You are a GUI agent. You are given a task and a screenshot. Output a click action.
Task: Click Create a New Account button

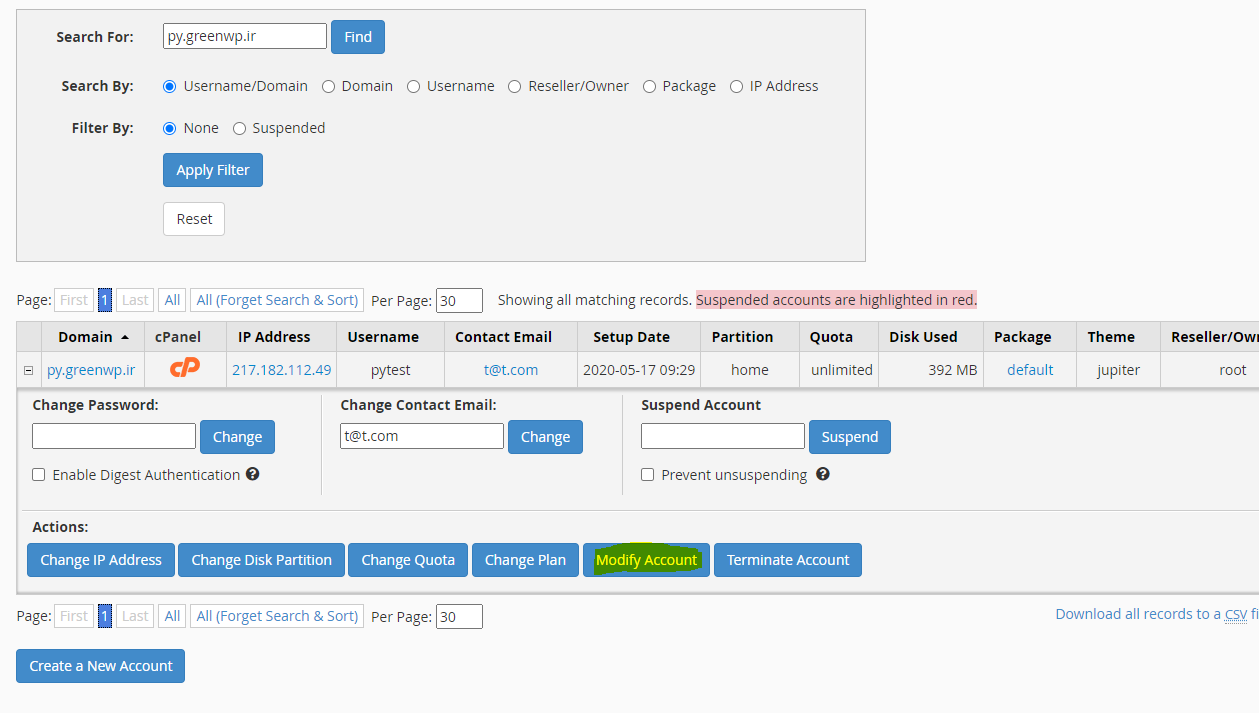point(101,666)
